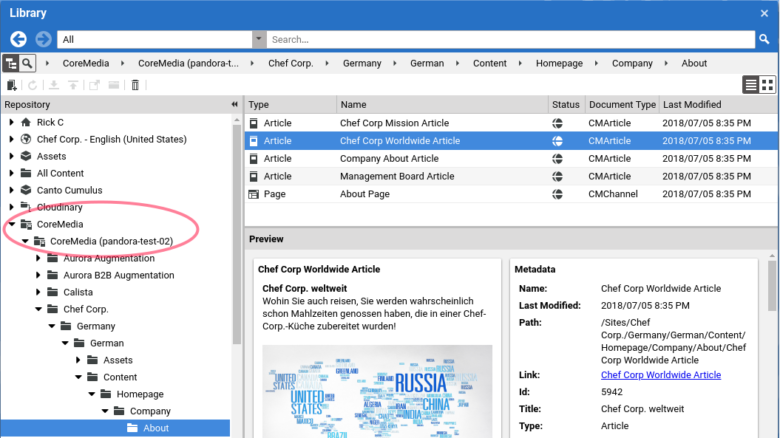Screen dimensions: 780x438
Task: Go back with the left arrow button
Action: 18,39
